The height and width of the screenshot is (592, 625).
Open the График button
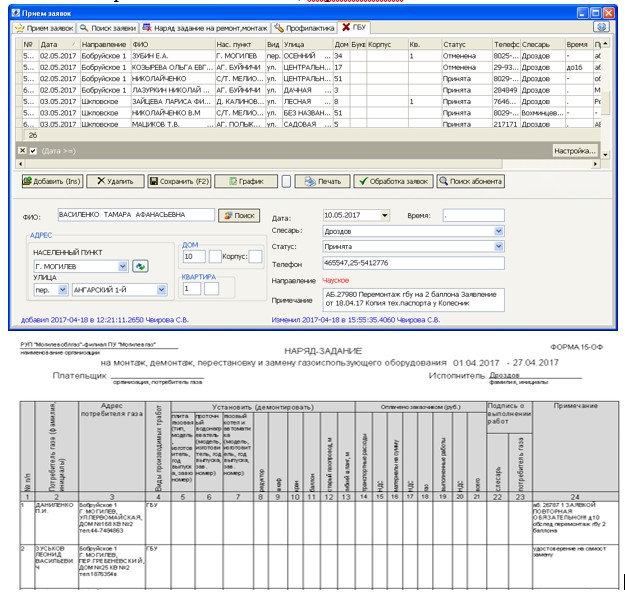(x=246, y=181)
